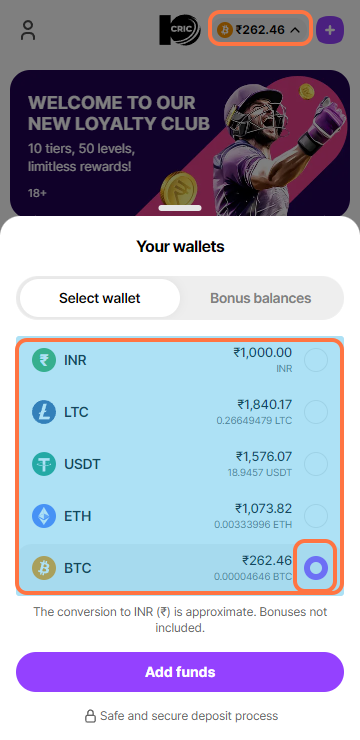360x740 pixels.
Task: Select the USDT wallet radio button
Action: tap(316, 464)
